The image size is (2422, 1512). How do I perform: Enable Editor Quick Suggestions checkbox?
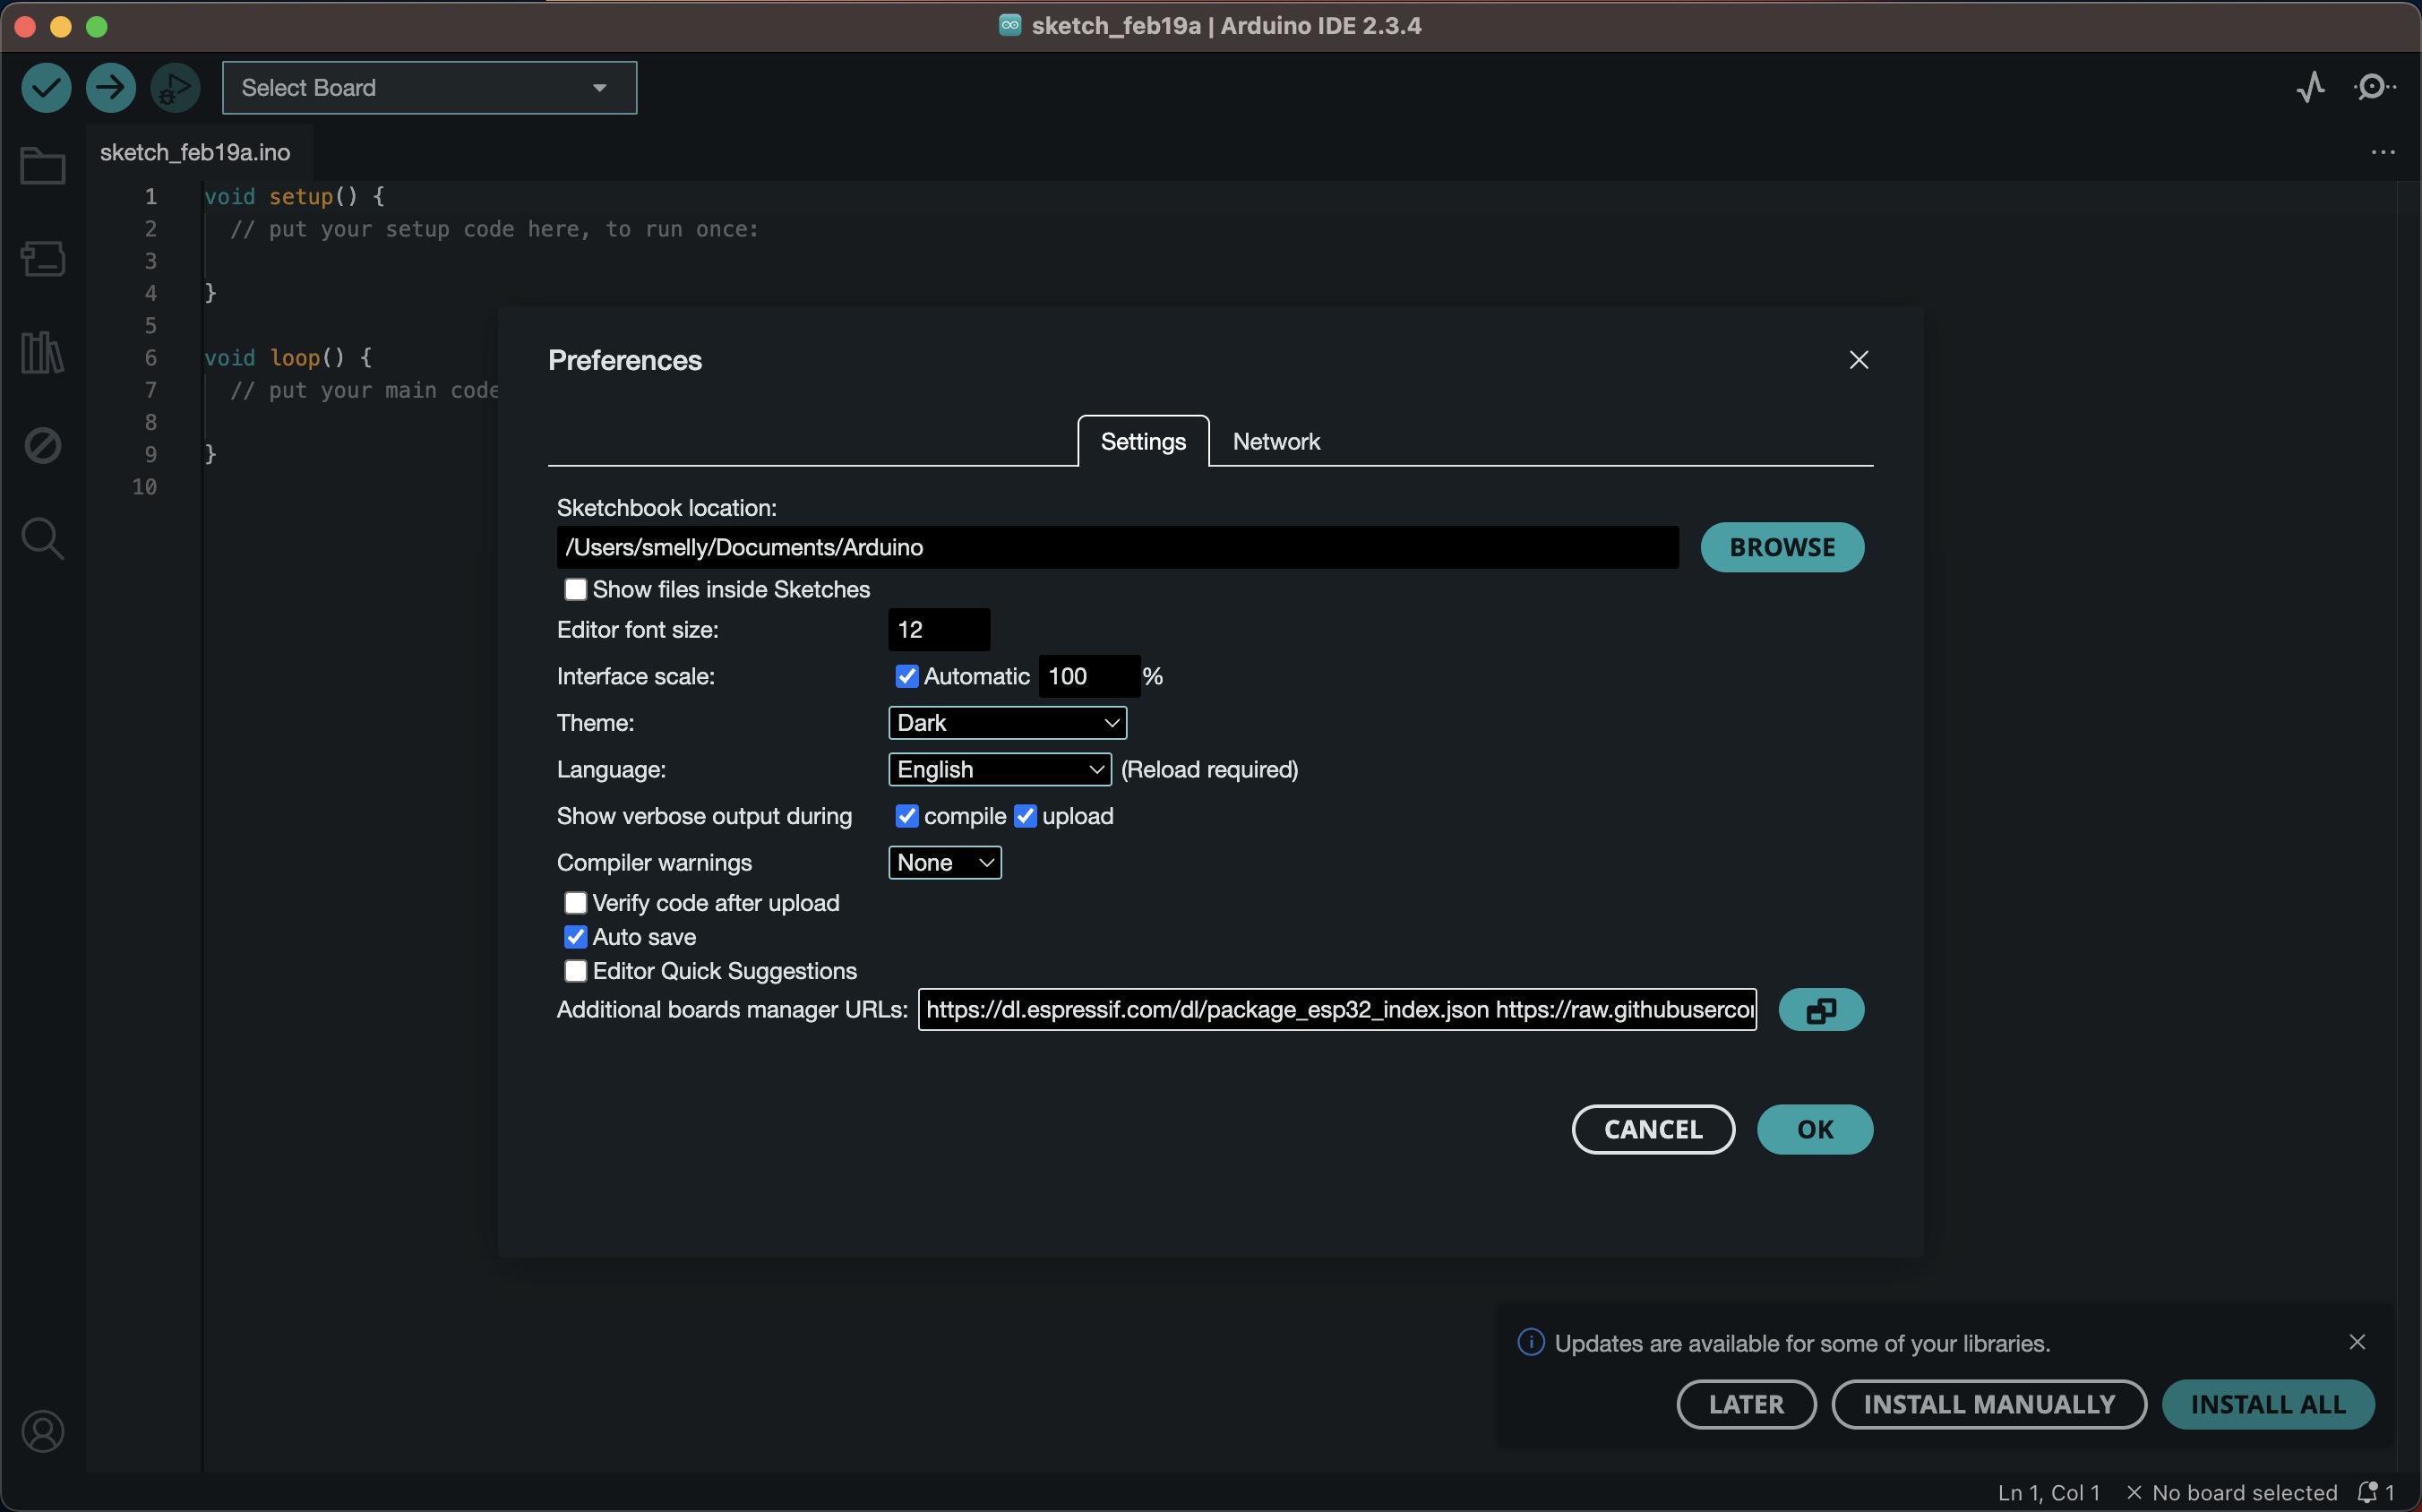(x=575, y=972)
